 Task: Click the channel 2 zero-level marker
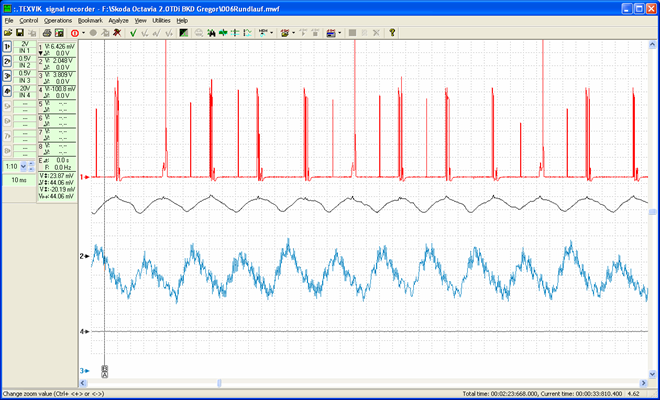click(x=85, y=256)
